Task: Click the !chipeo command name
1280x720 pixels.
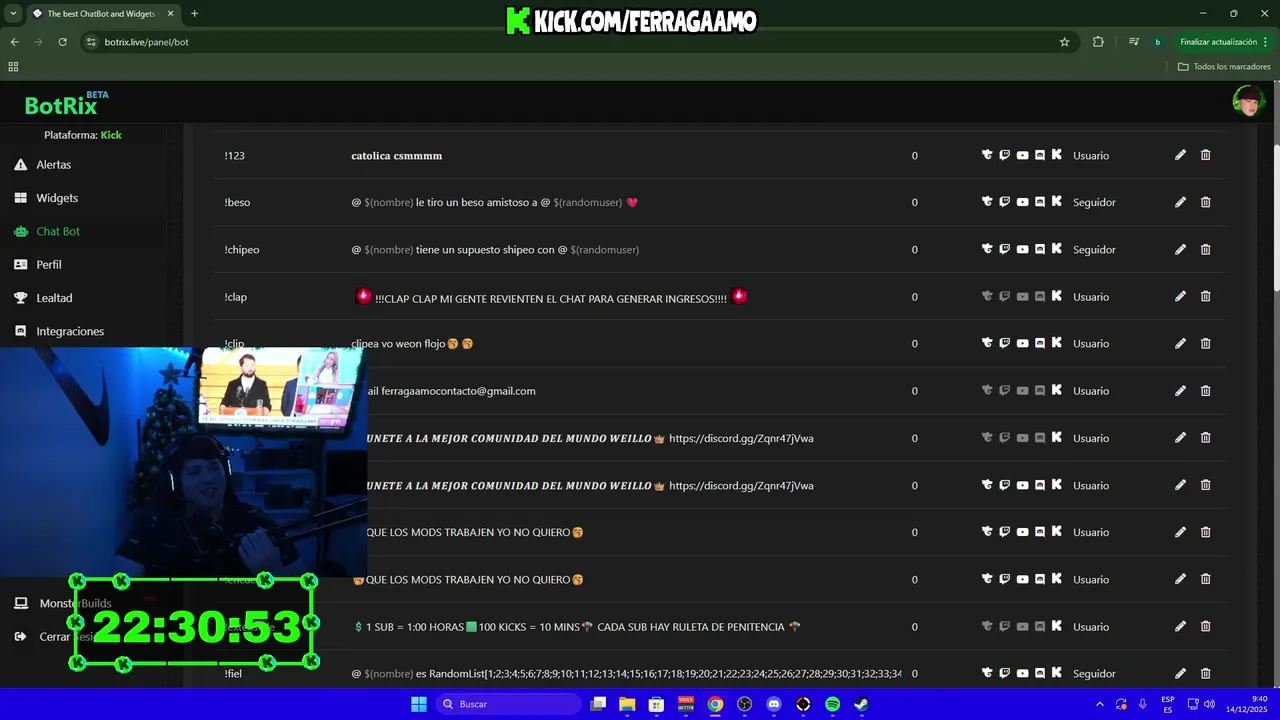Action: (x=242, y=250)
